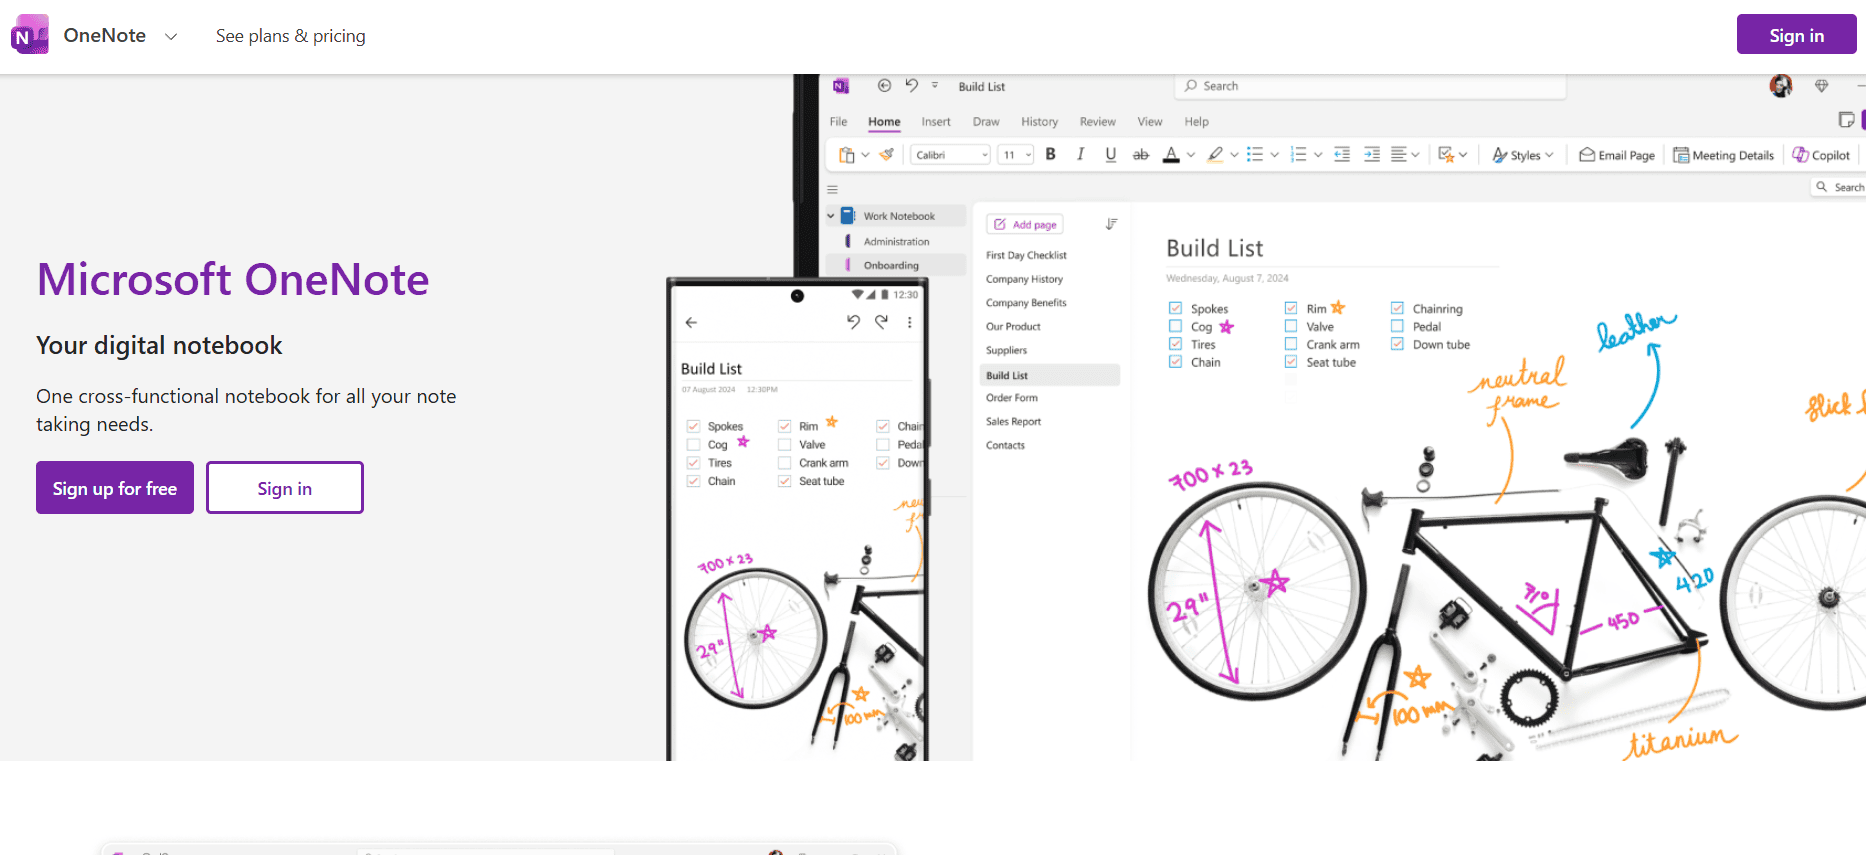Toggle Underline formatting
This screenshot has height=855, width=1866.
1110,154
